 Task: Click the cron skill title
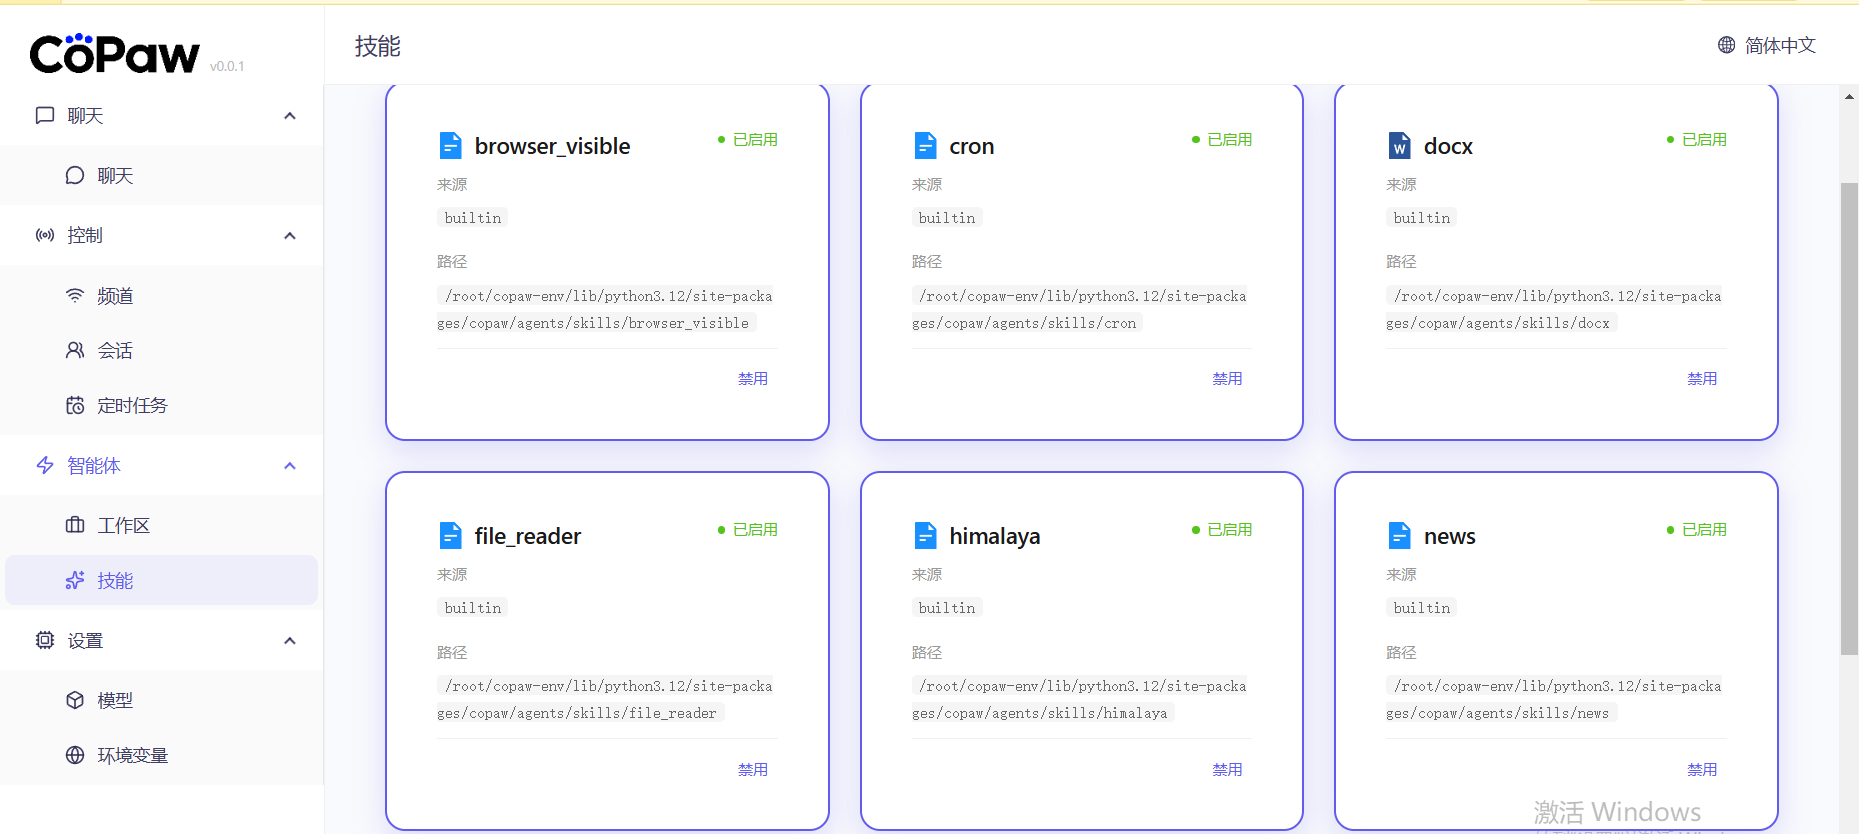pos(971,146)
